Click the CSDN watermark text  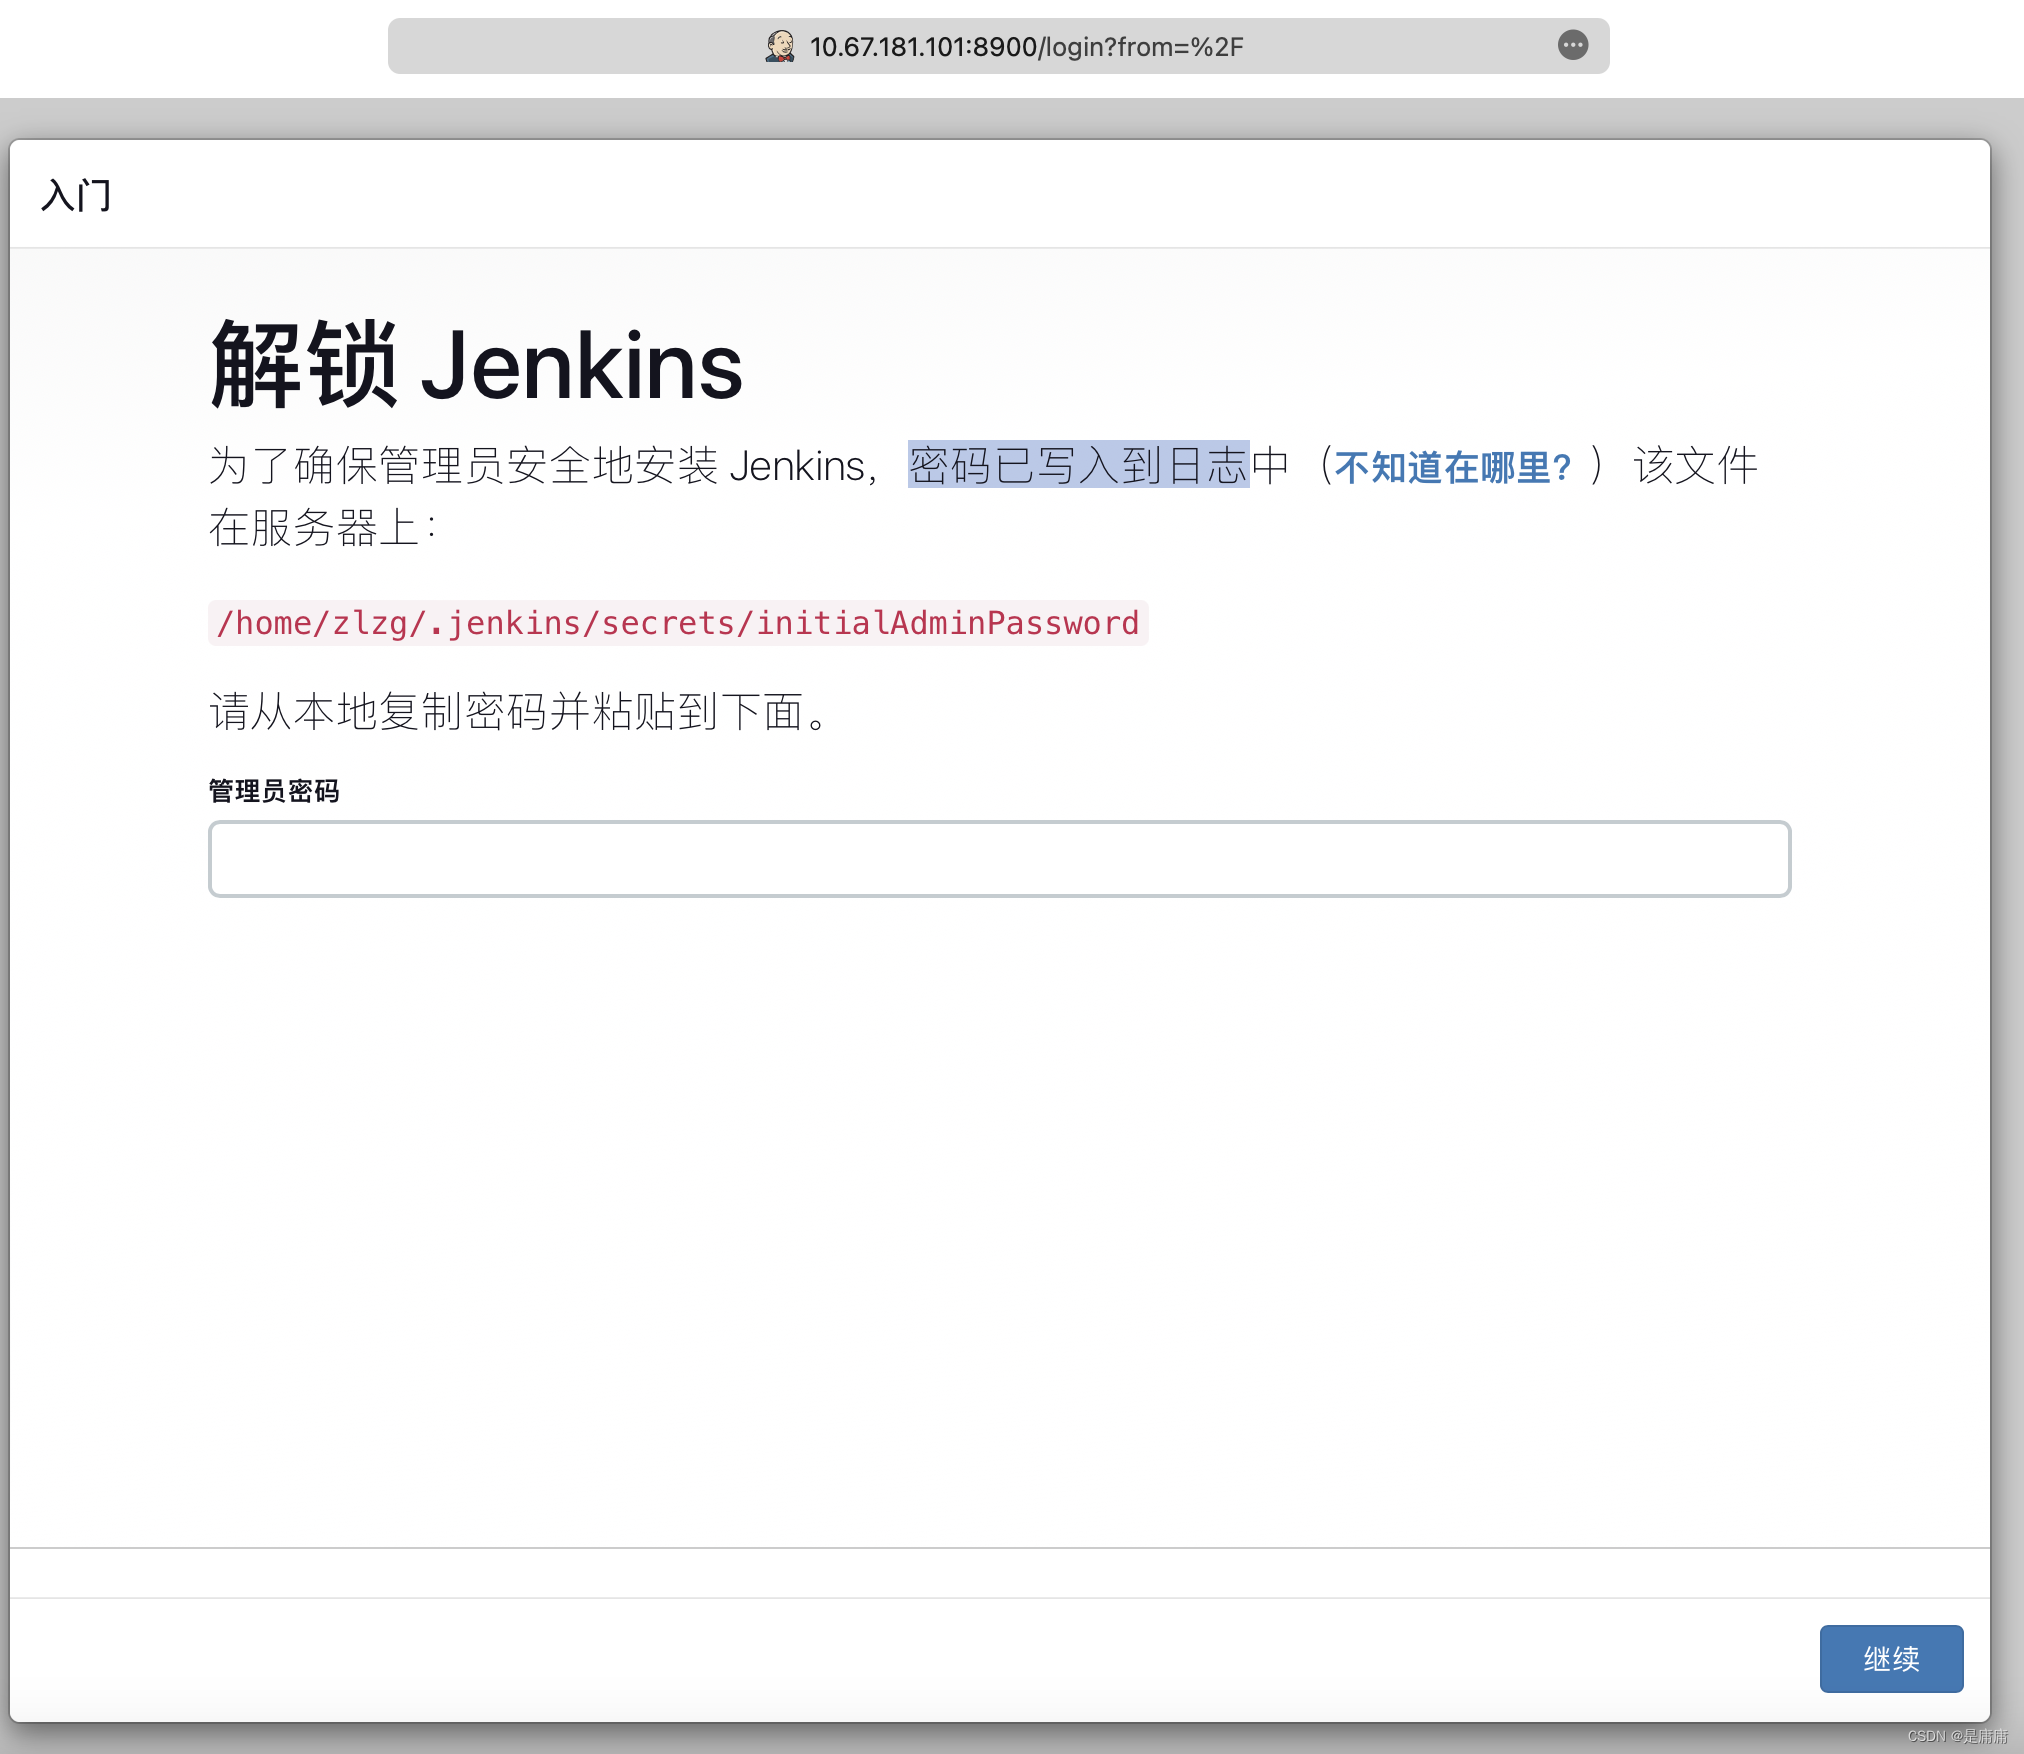coord(1956,1736)
